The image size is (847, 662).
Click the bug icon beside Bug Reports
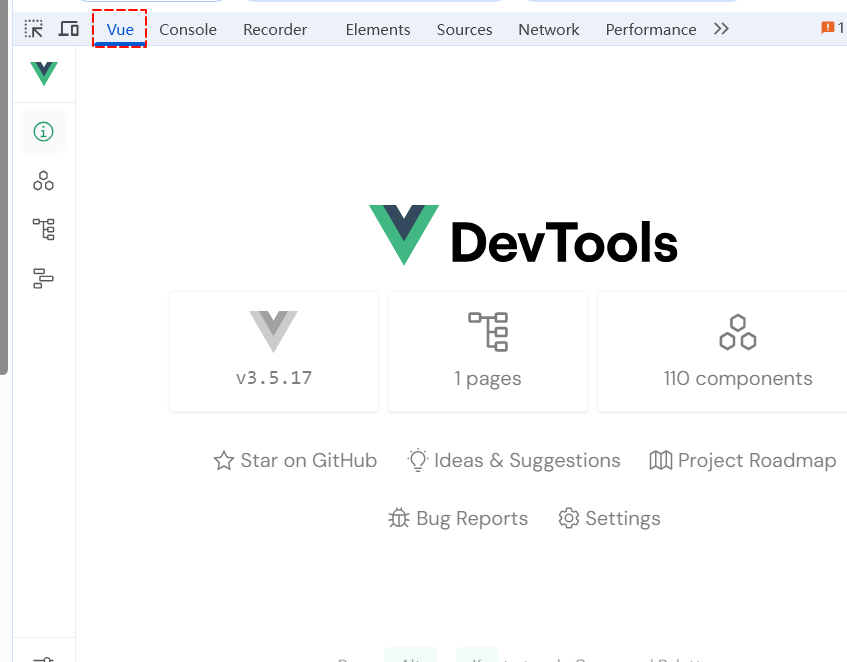(x=399, y=518)
